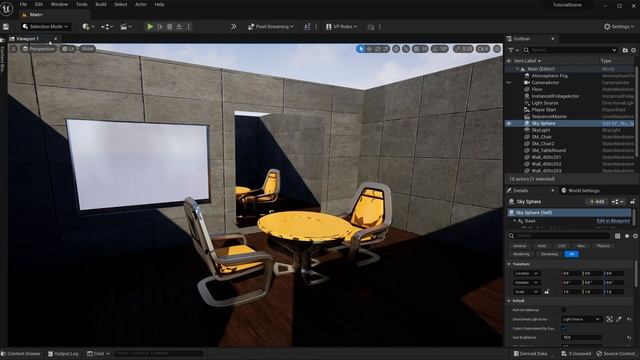Open the viewport Show menu
640x360 pixels.
[x=87, y=49]
